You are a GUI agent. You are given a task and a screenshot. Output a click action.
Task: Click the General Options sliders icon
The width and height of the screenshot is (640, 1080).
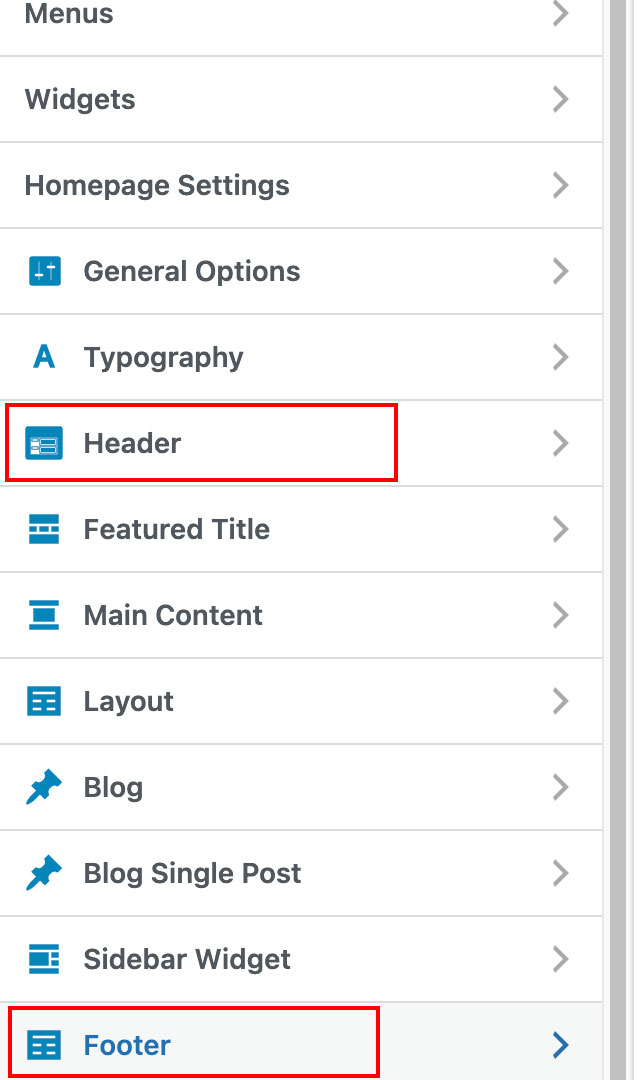click(x=44, y=271)
